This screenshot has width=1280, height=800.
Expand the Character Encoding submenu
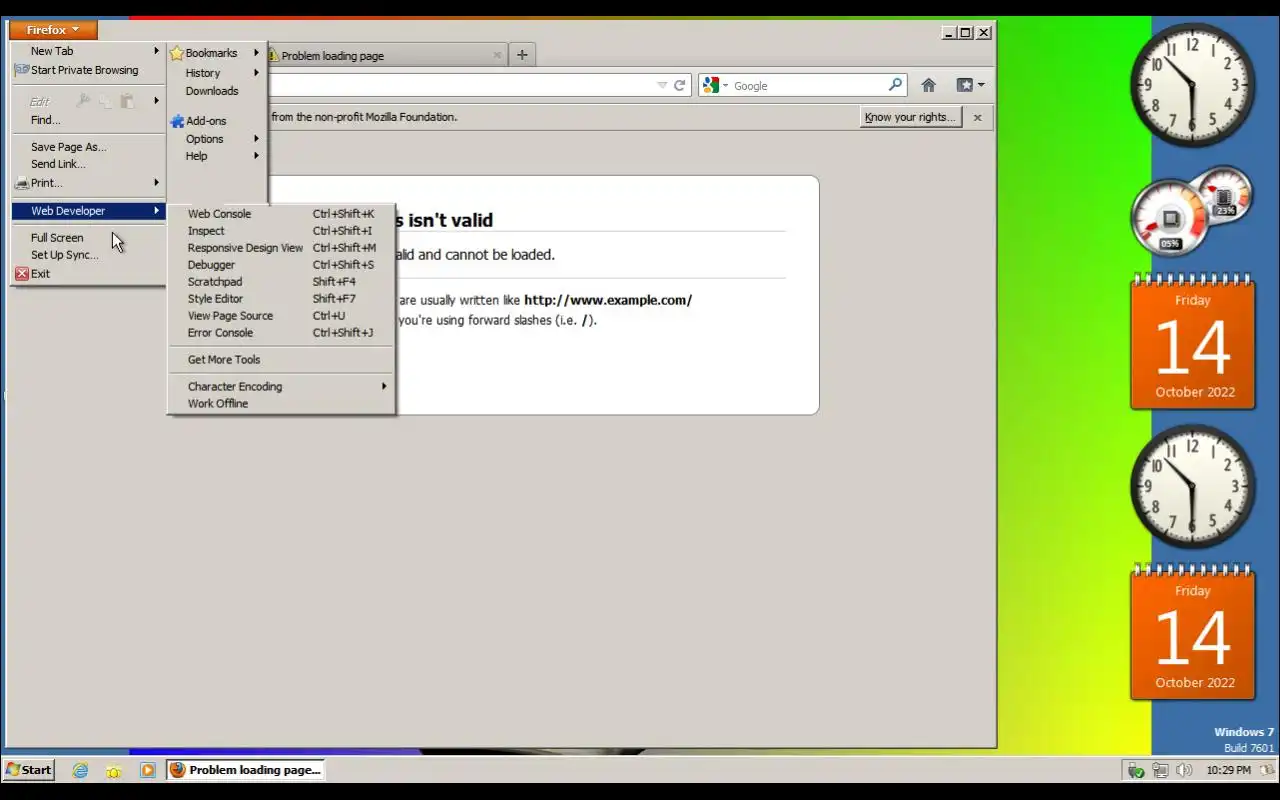(x=281, y=387)
